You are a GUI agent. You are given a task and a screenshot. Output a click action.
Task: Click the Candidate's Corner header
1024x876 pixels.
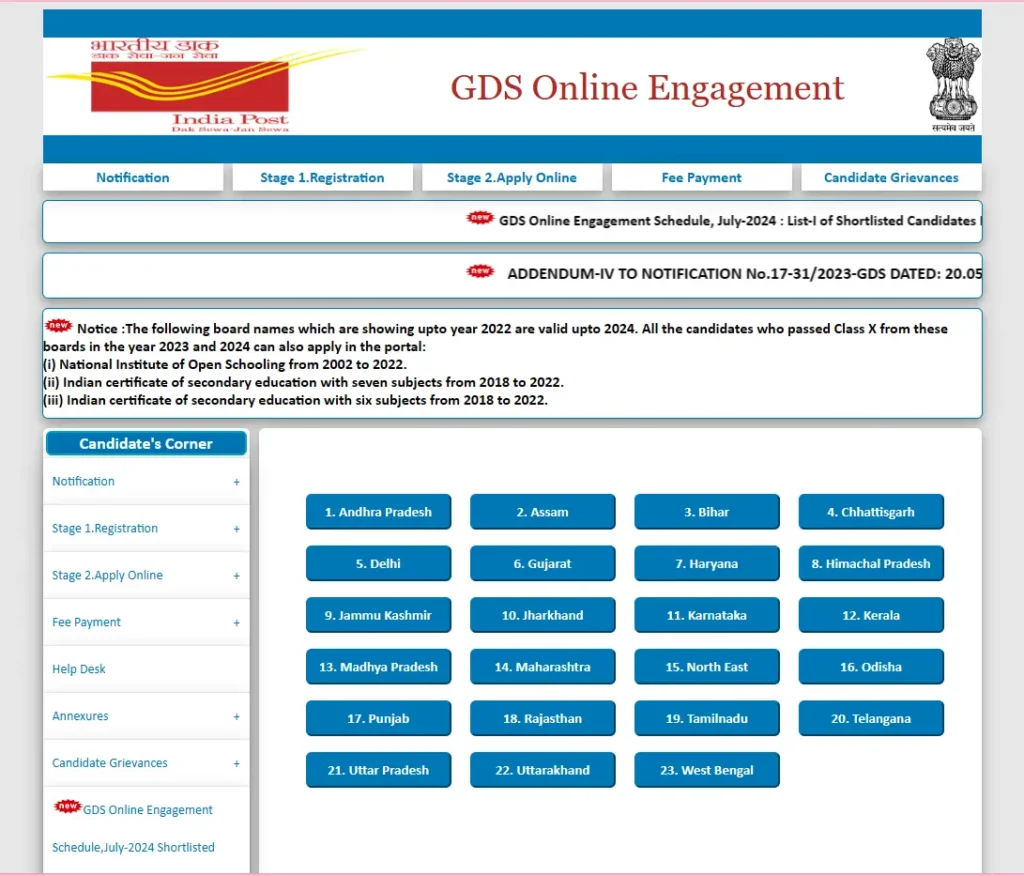[x=146, y=444]
